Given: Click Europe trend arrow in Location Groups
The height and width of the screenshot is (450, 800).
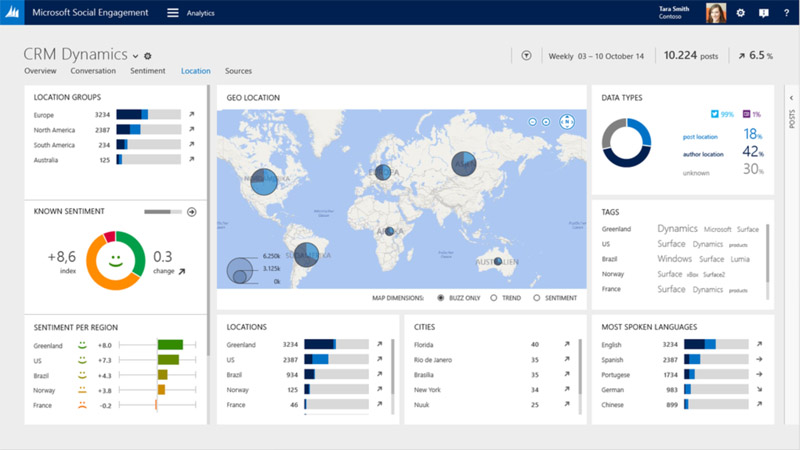Looking at the screenshot, I should [x=191, y=114].
